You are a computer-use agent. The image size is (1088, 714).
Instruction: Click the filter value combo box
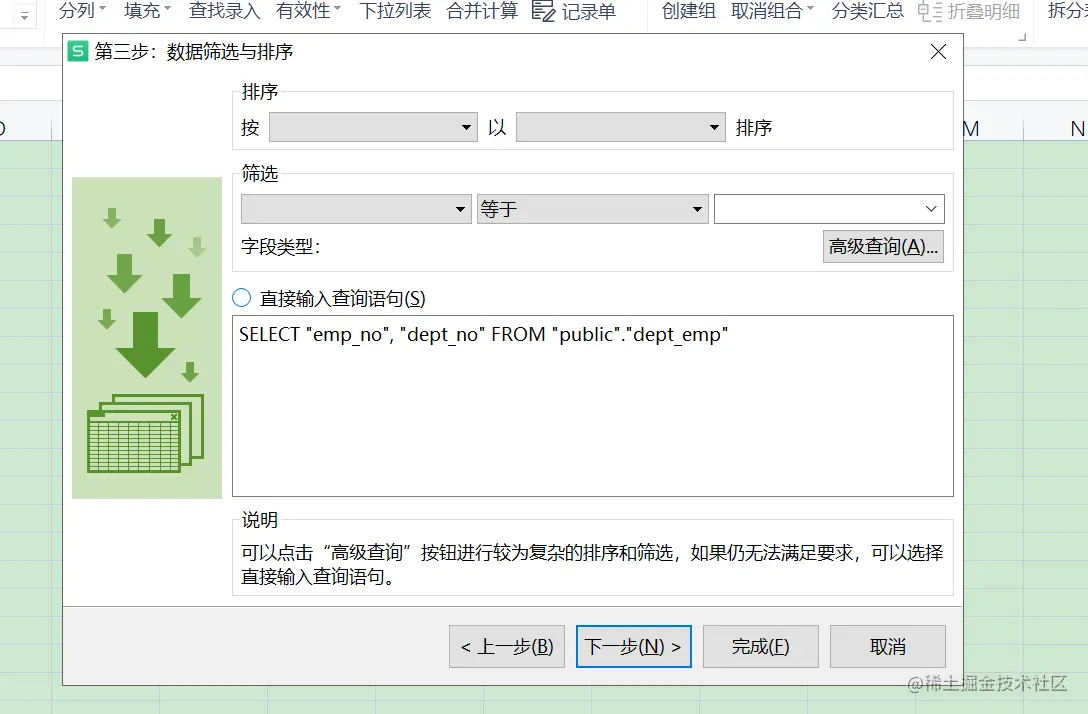829,209
